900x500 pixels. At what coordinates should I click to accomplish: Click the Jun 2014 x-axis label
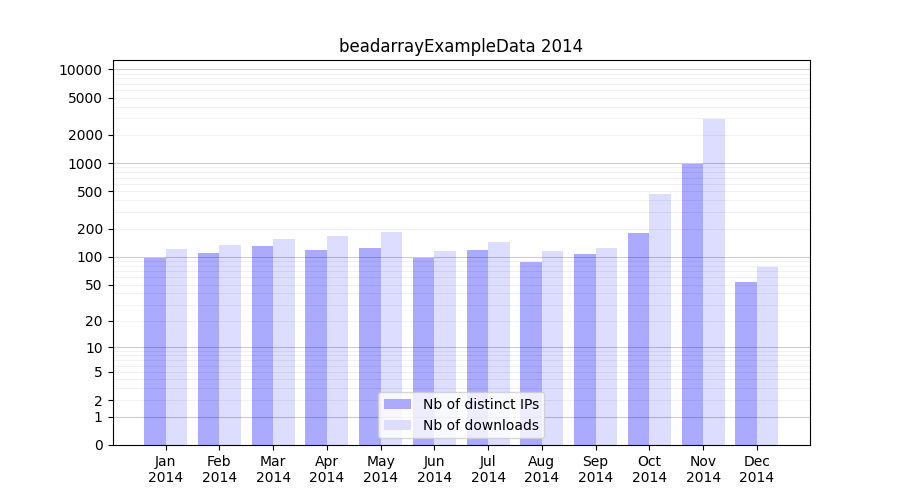click(x=434, y=469)
